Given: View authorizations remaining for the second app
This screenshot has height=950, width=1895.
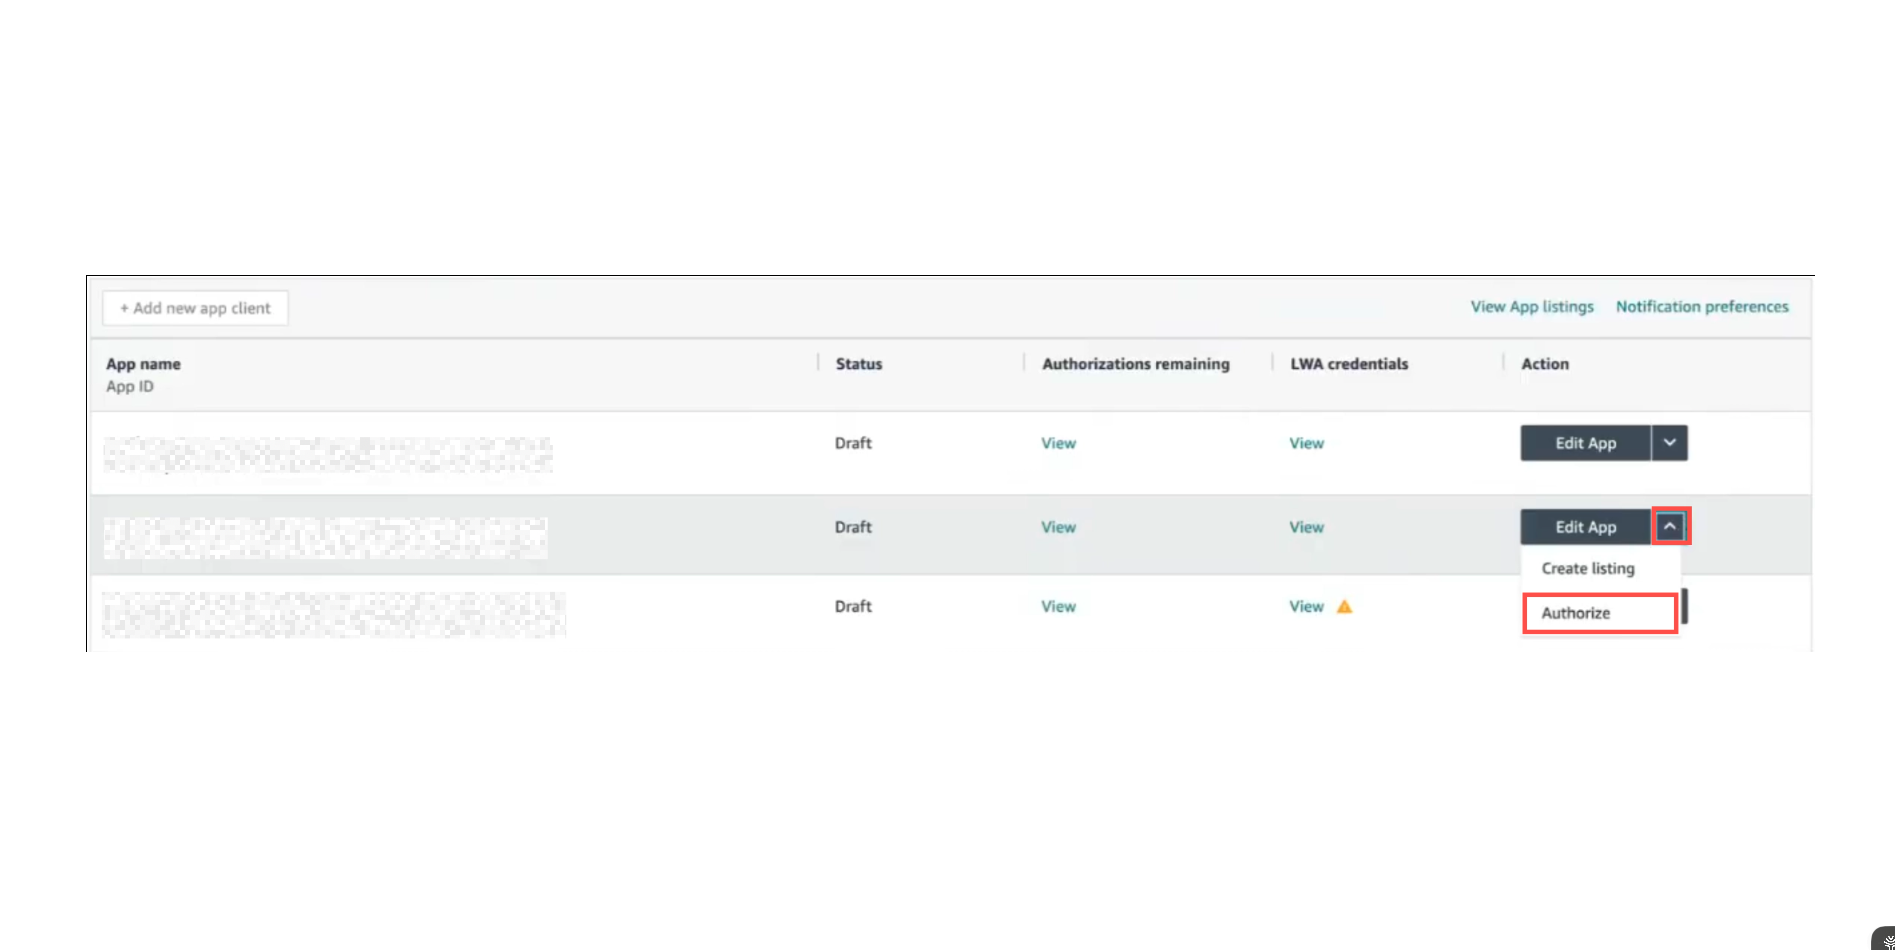Looking at the screenshot, I should pyautogui.click(x=1058, y=527).
